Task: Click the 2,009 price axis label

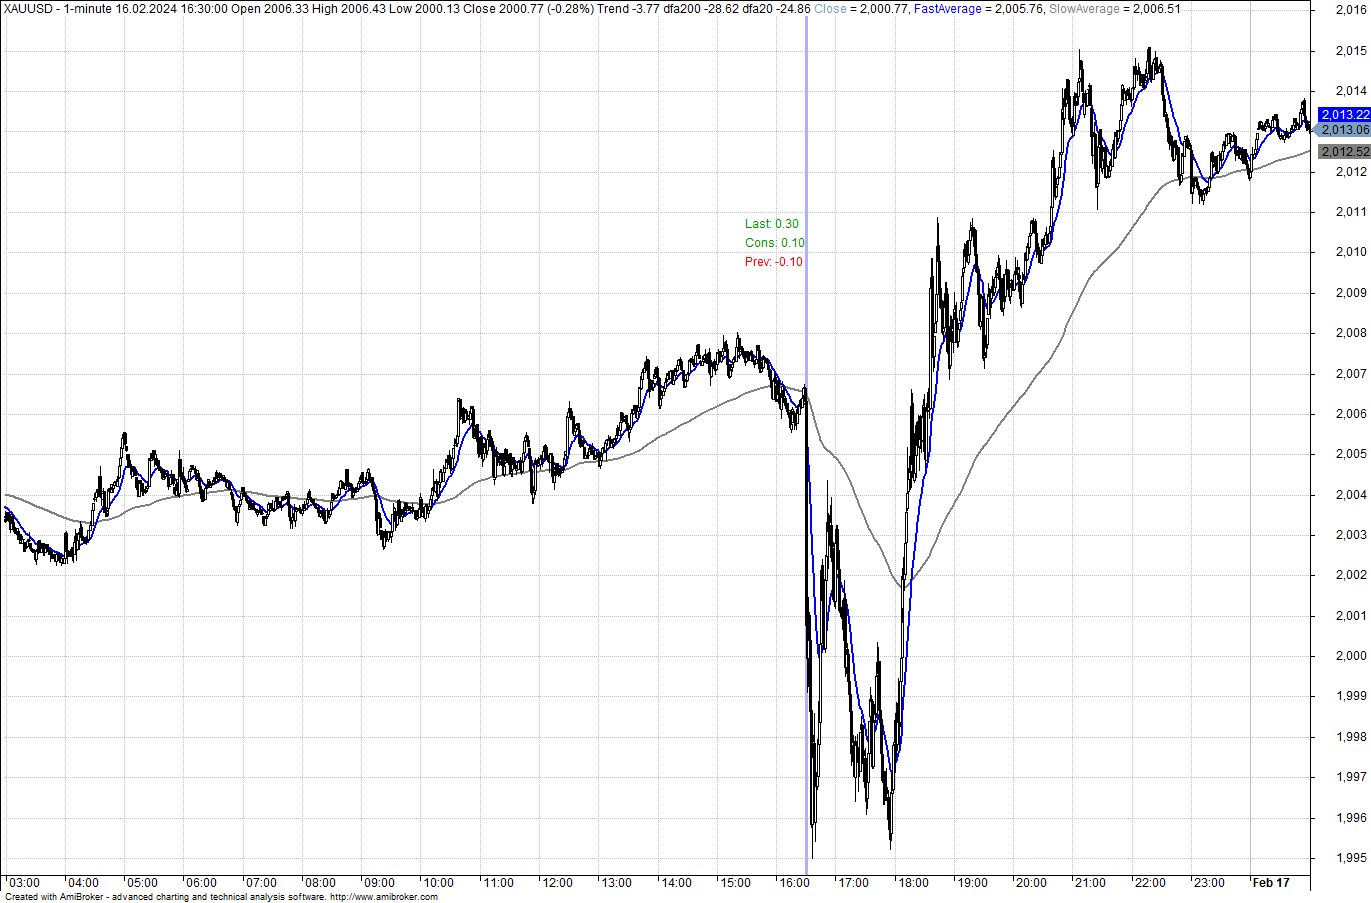Action: (x=1351, y=293)
